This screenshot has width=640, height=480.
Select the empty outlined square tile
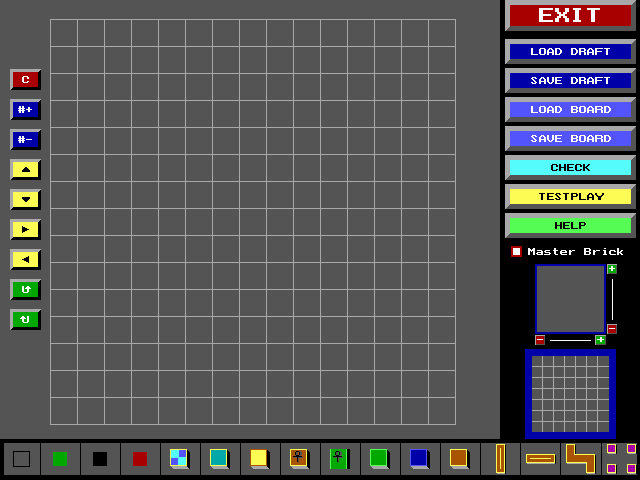pyautogui.click(x=21, y=459)
